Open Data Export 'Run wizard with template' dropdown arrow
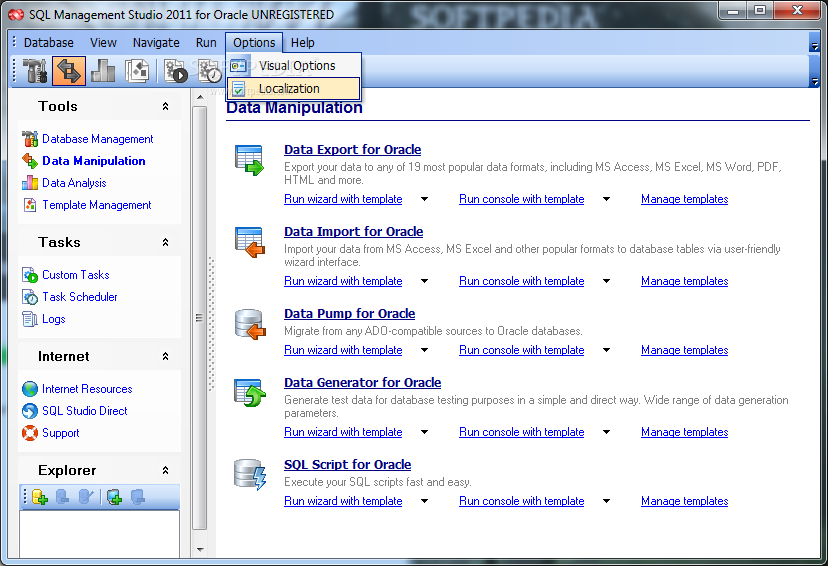 425,199
